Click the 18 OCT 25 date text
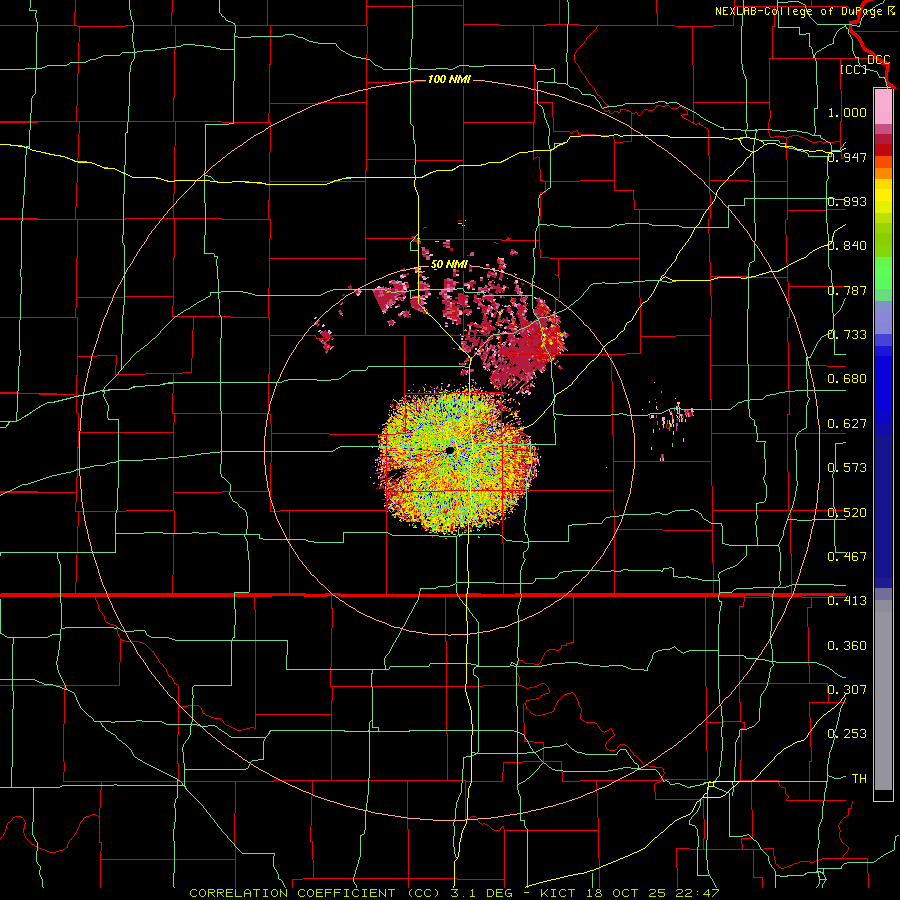This screenshot has height=900, width=900. tap(626, 893)
